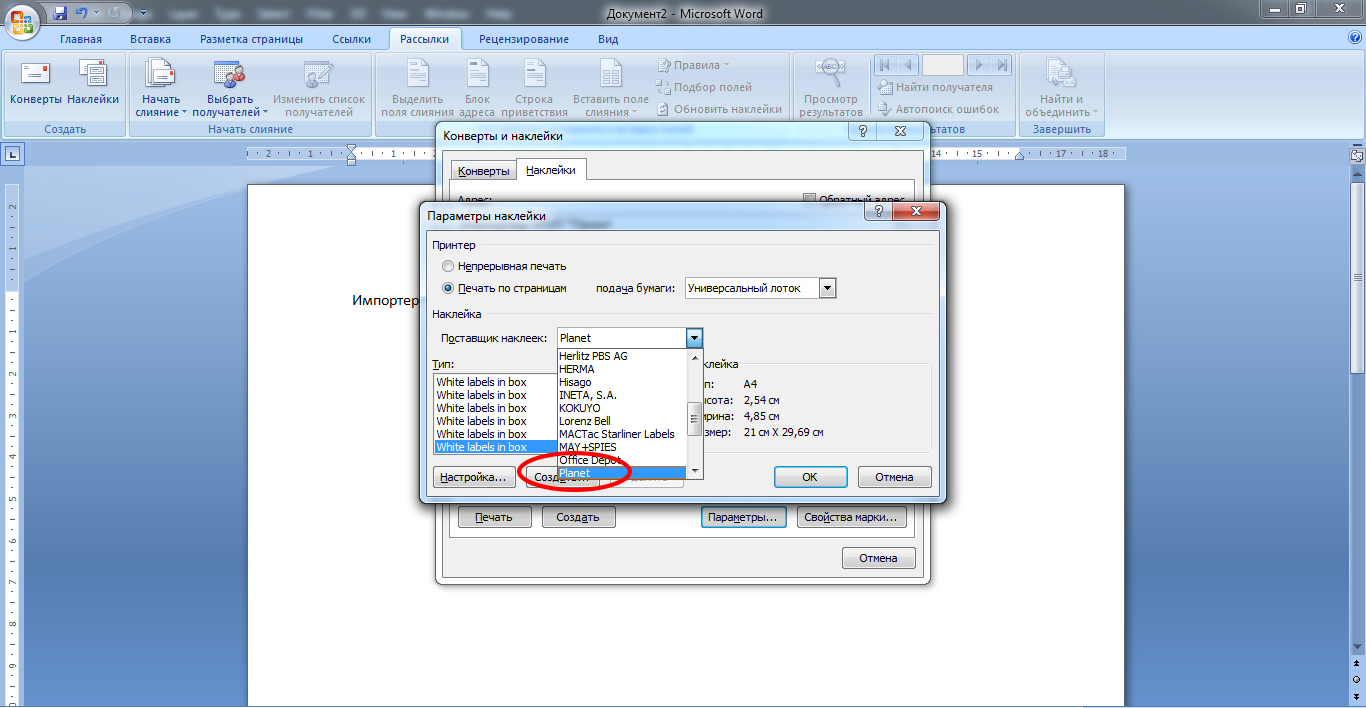Viewport: 1366px width, 708px height.
Task: Open Вставить поле слияния dropdown
Action: [x=610, y=88]
